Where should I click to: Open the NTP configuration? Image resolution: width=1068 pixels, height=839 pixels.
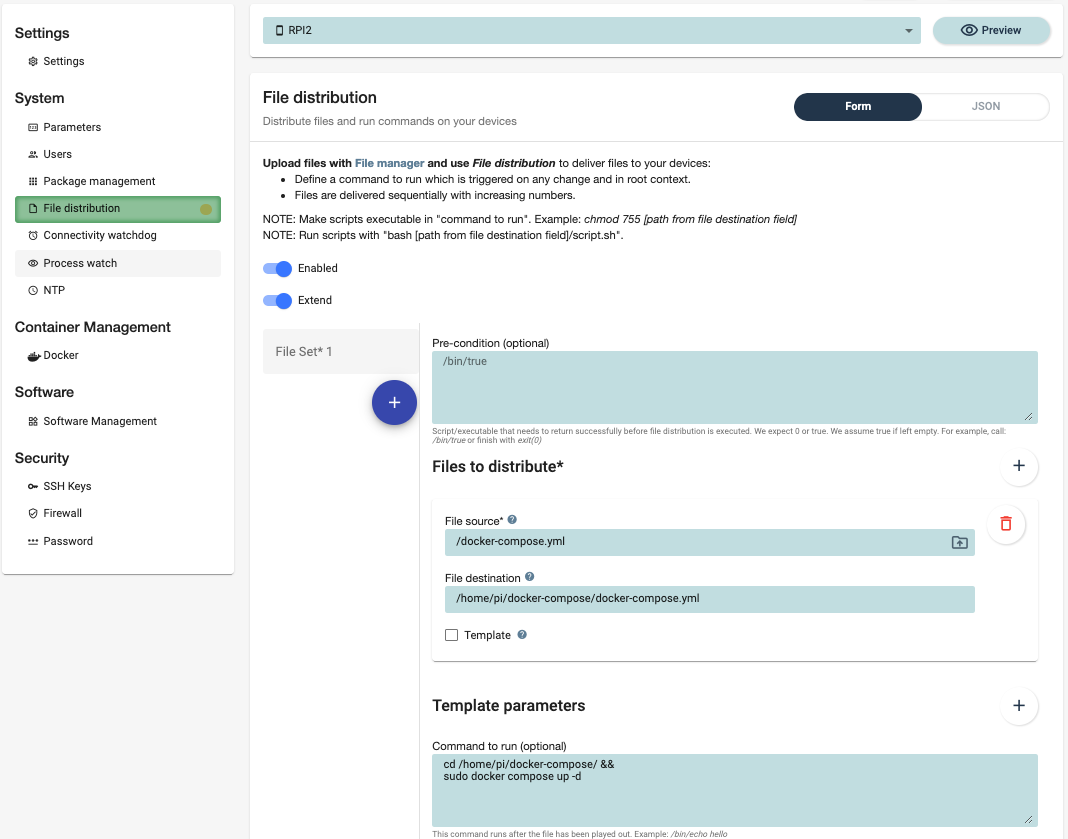(55, 290)
